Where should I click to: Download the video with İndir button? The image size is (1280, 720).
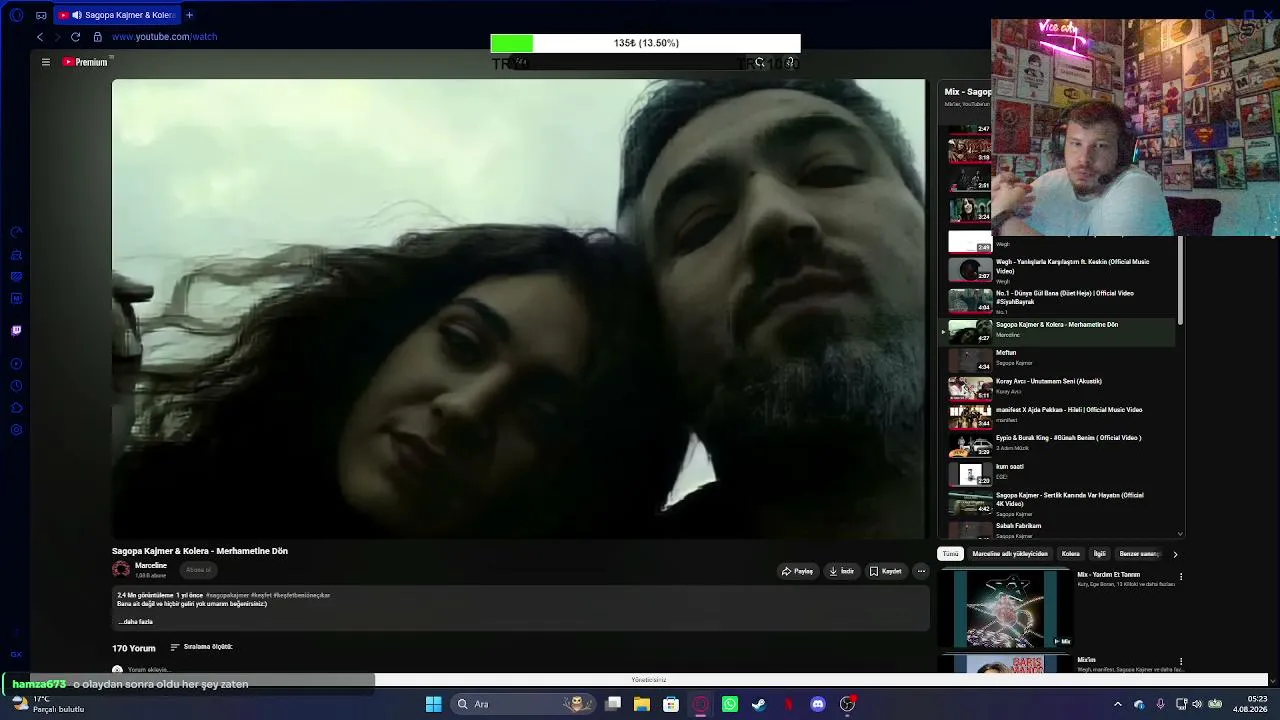842,571
